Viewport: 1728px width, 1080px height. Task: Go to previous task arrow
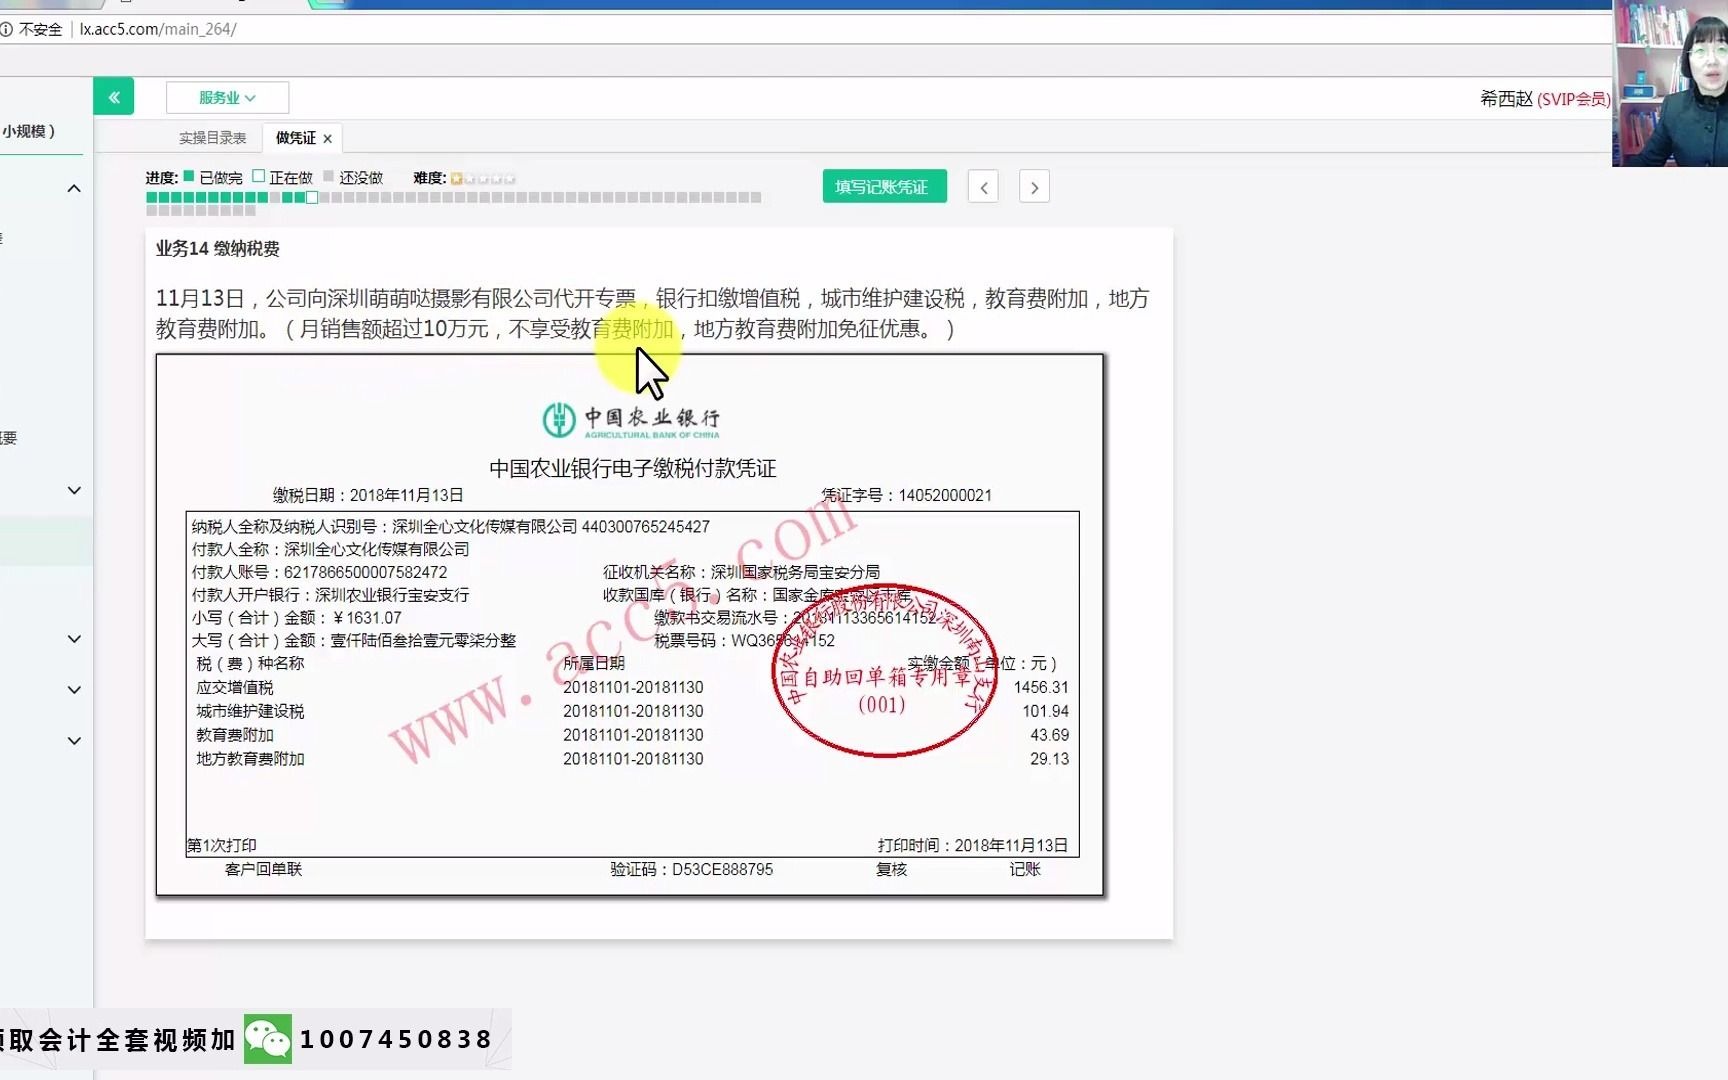(x=983, y=187)
